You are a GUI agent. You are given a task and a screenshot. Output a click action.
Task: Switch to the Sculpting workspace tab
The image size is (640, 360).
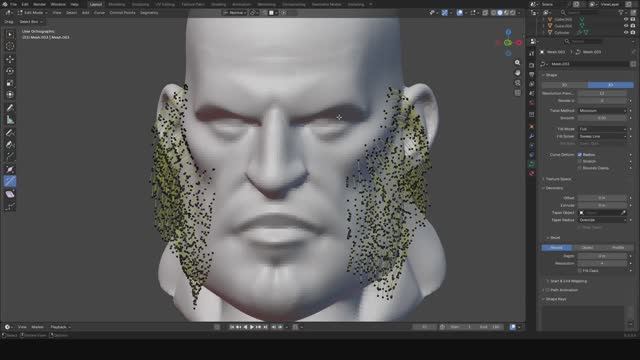(x=140, y=4)
